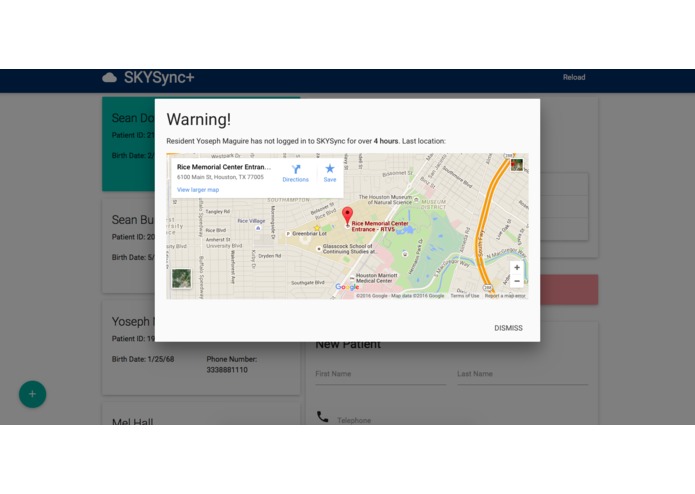Viewport: 695px width, 494px height.
Task: Click the Greenbriar Lot map label
Action: point(309,233)
